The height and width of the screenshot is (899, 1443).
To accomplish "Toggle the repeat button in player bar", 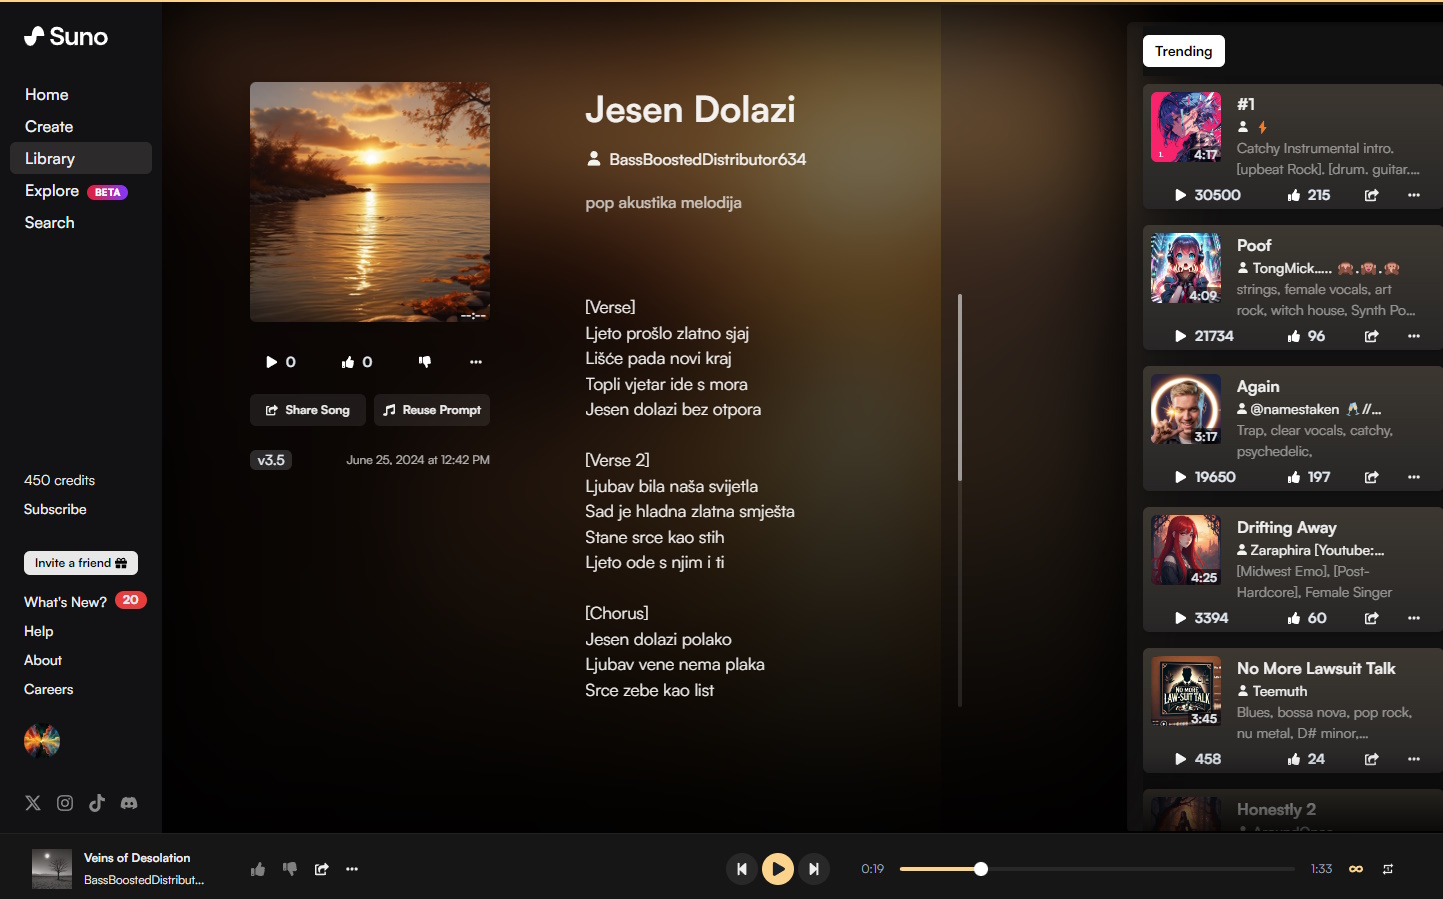I will [x=1388, y=869].
